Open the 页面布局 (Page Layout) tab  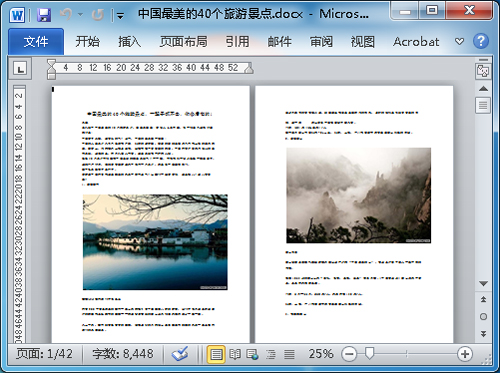point(183,42)
